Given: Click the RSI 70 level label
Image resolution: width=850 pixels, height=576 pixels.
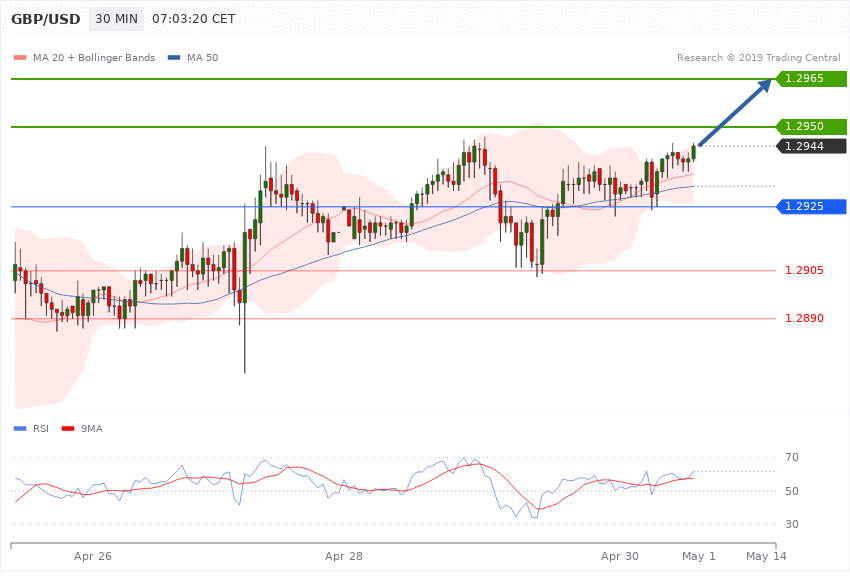Looking at the screenshot, I should (x=791, y=457).
